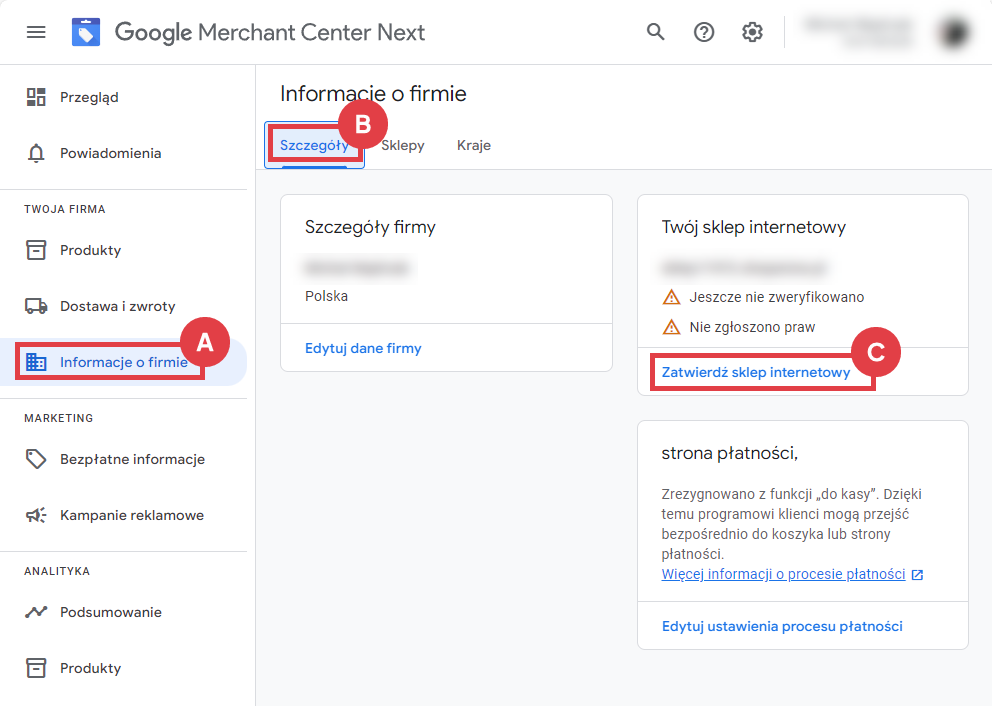Switch to the Szczegóły tab
This screenshot has height=706, width=992.
coord(314,145)
